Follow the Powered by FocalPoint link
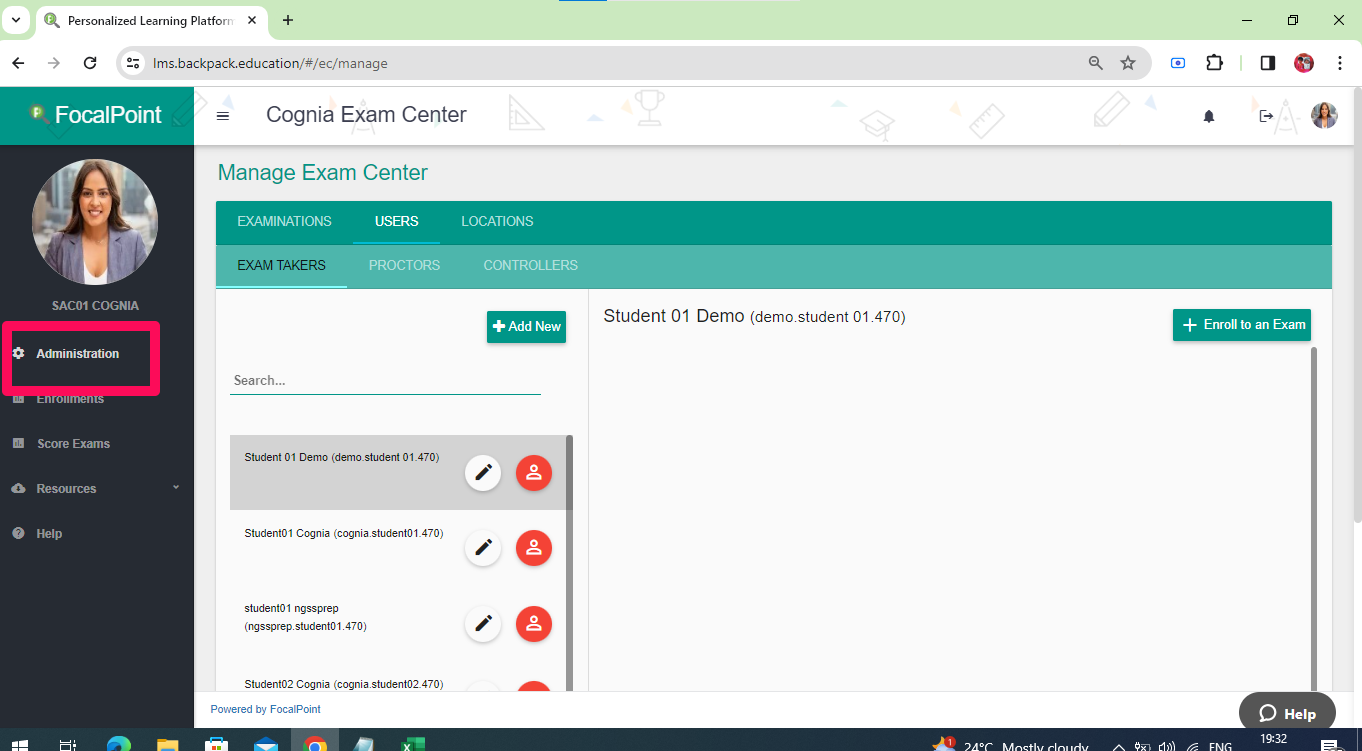The image size is (1362, 751). 265,709
